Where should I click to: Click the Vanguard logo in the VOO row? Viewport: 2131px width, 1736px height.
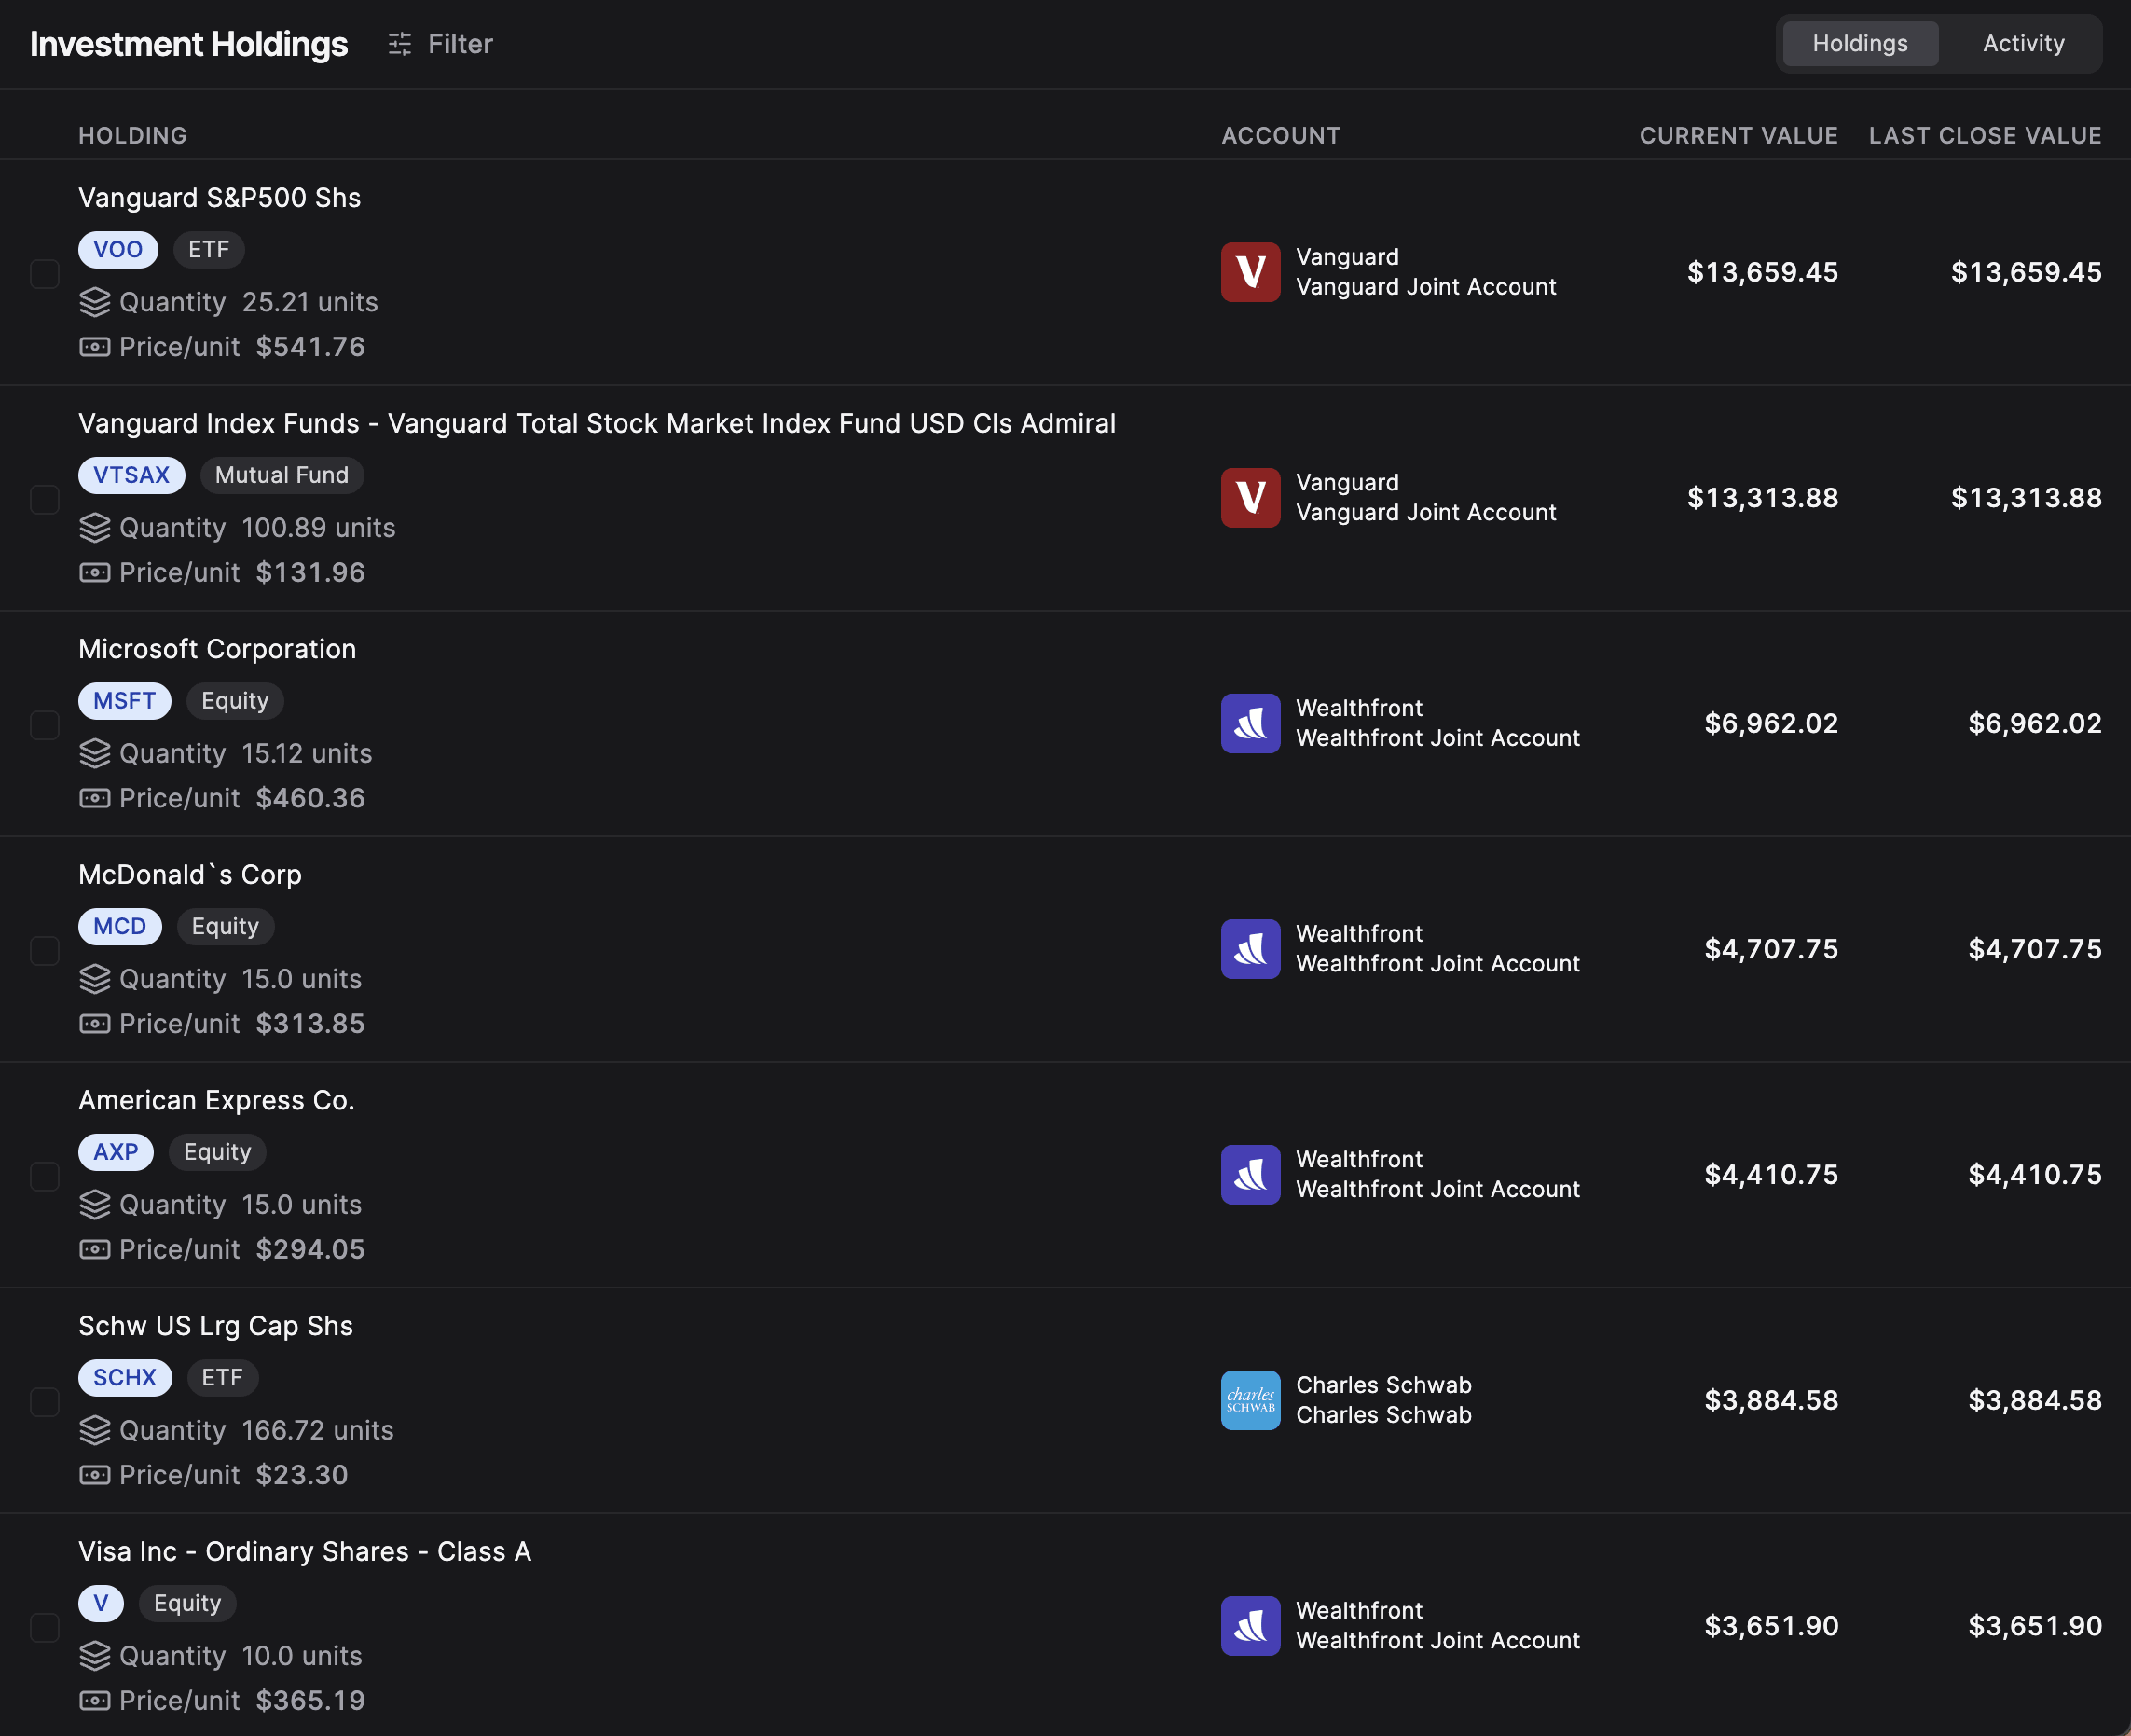(x=1250, y=272)
